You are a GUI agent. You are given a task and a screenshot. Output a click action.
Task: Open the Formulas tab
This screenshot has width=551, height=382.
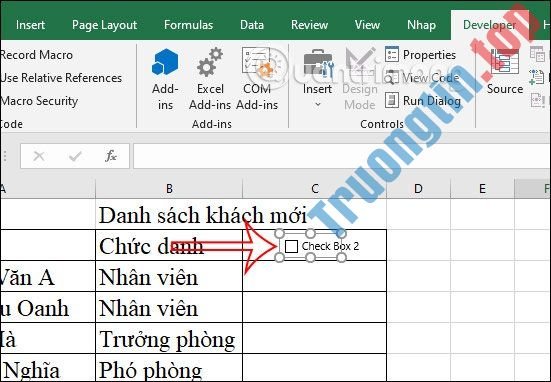[188, 25]
